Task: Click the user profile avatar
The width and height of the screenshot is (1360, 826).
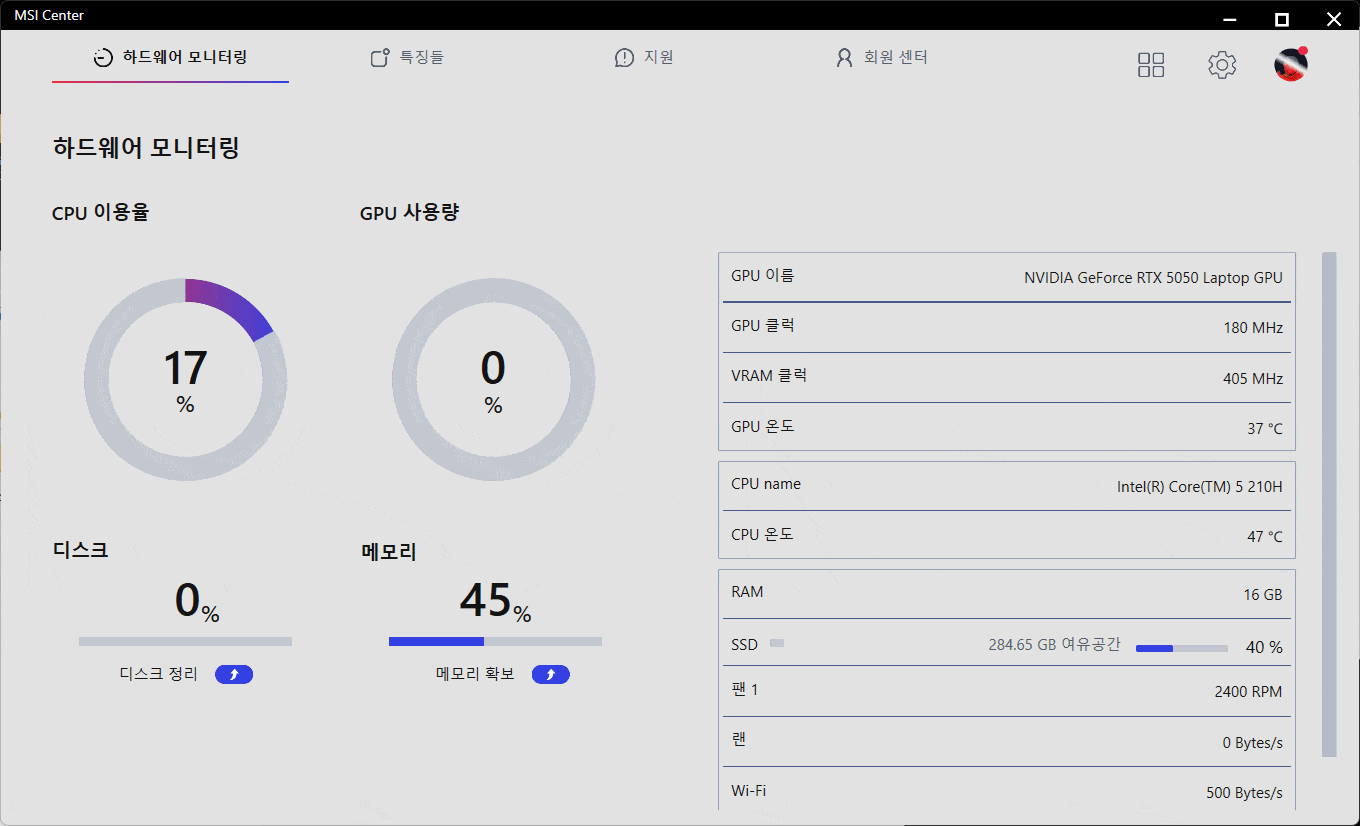Action: click(x=1290, y=65)
